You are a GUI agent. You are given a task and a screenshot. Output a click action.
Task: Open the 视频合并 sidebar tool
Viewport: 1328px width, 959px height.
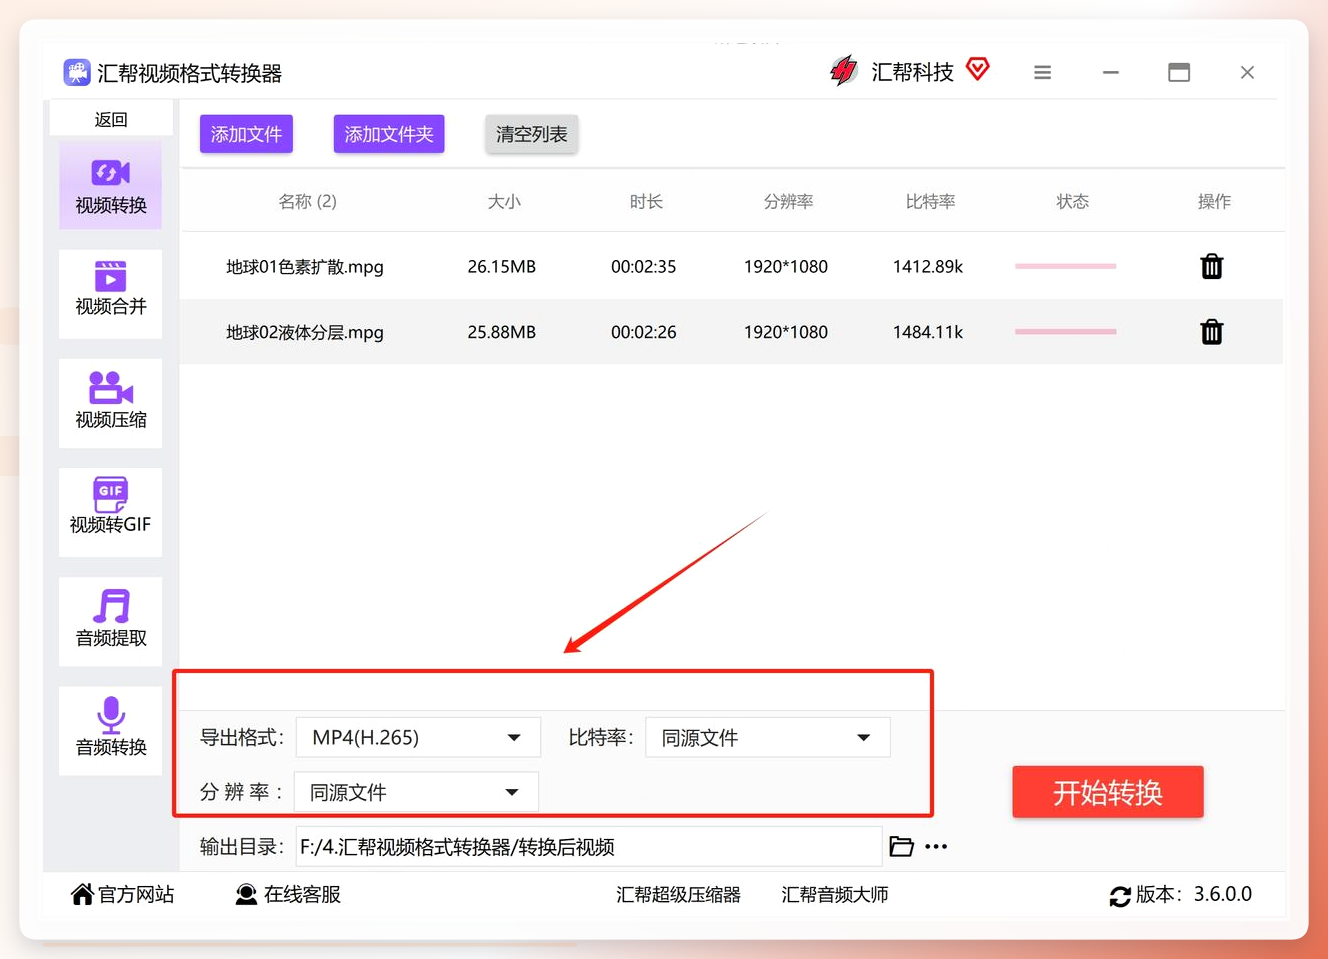(111, 294)
